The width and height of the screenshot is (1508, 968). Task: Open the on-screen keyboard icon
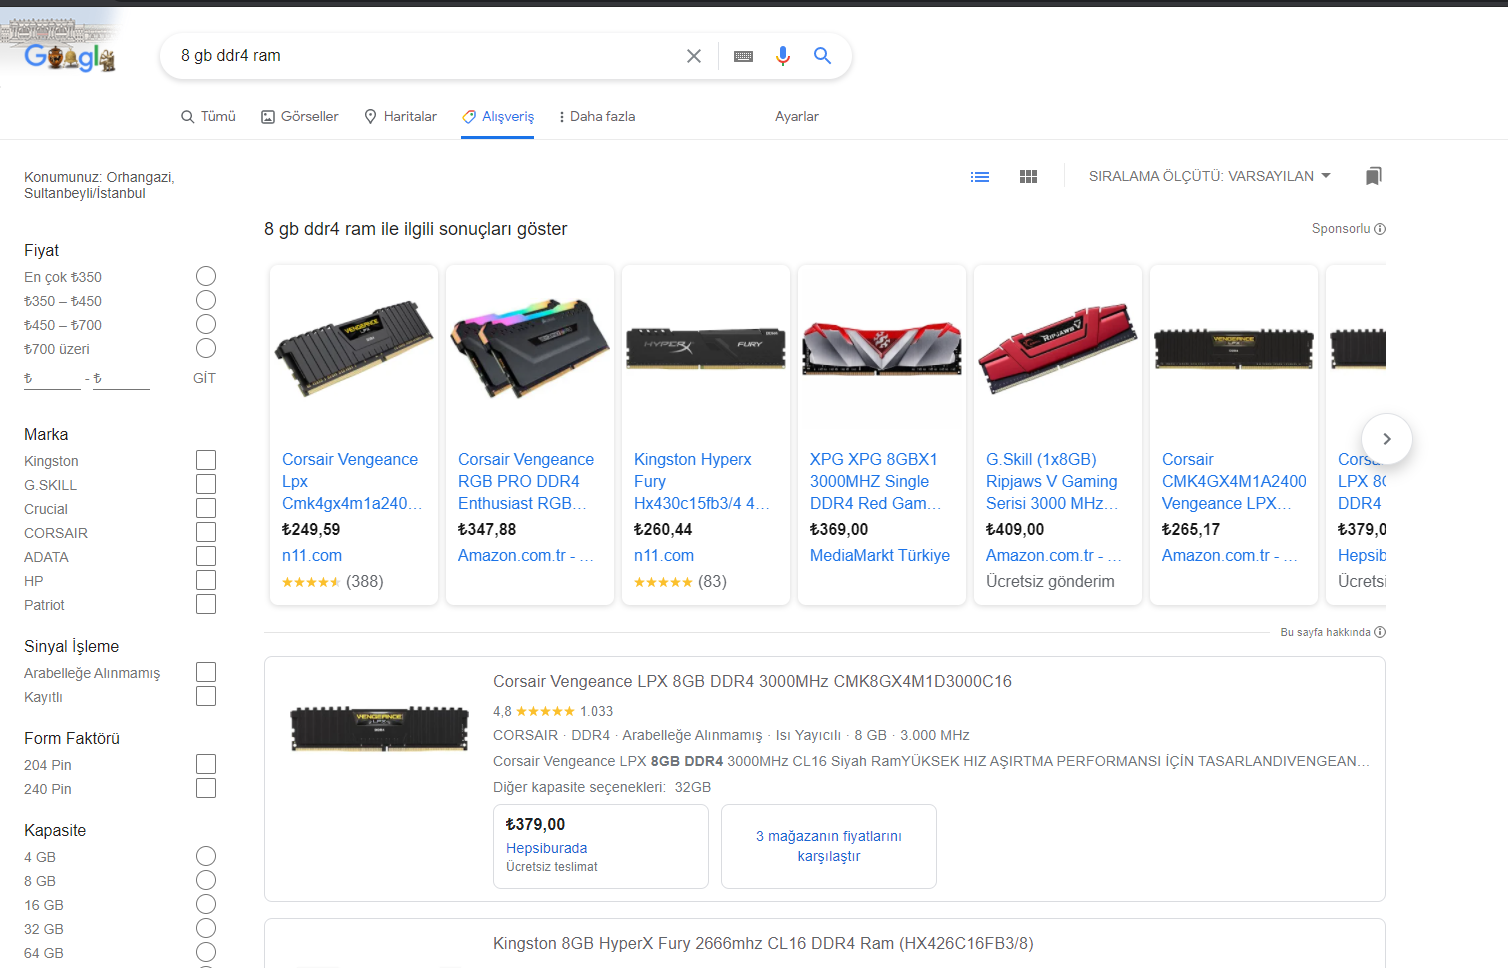(743, 56)
